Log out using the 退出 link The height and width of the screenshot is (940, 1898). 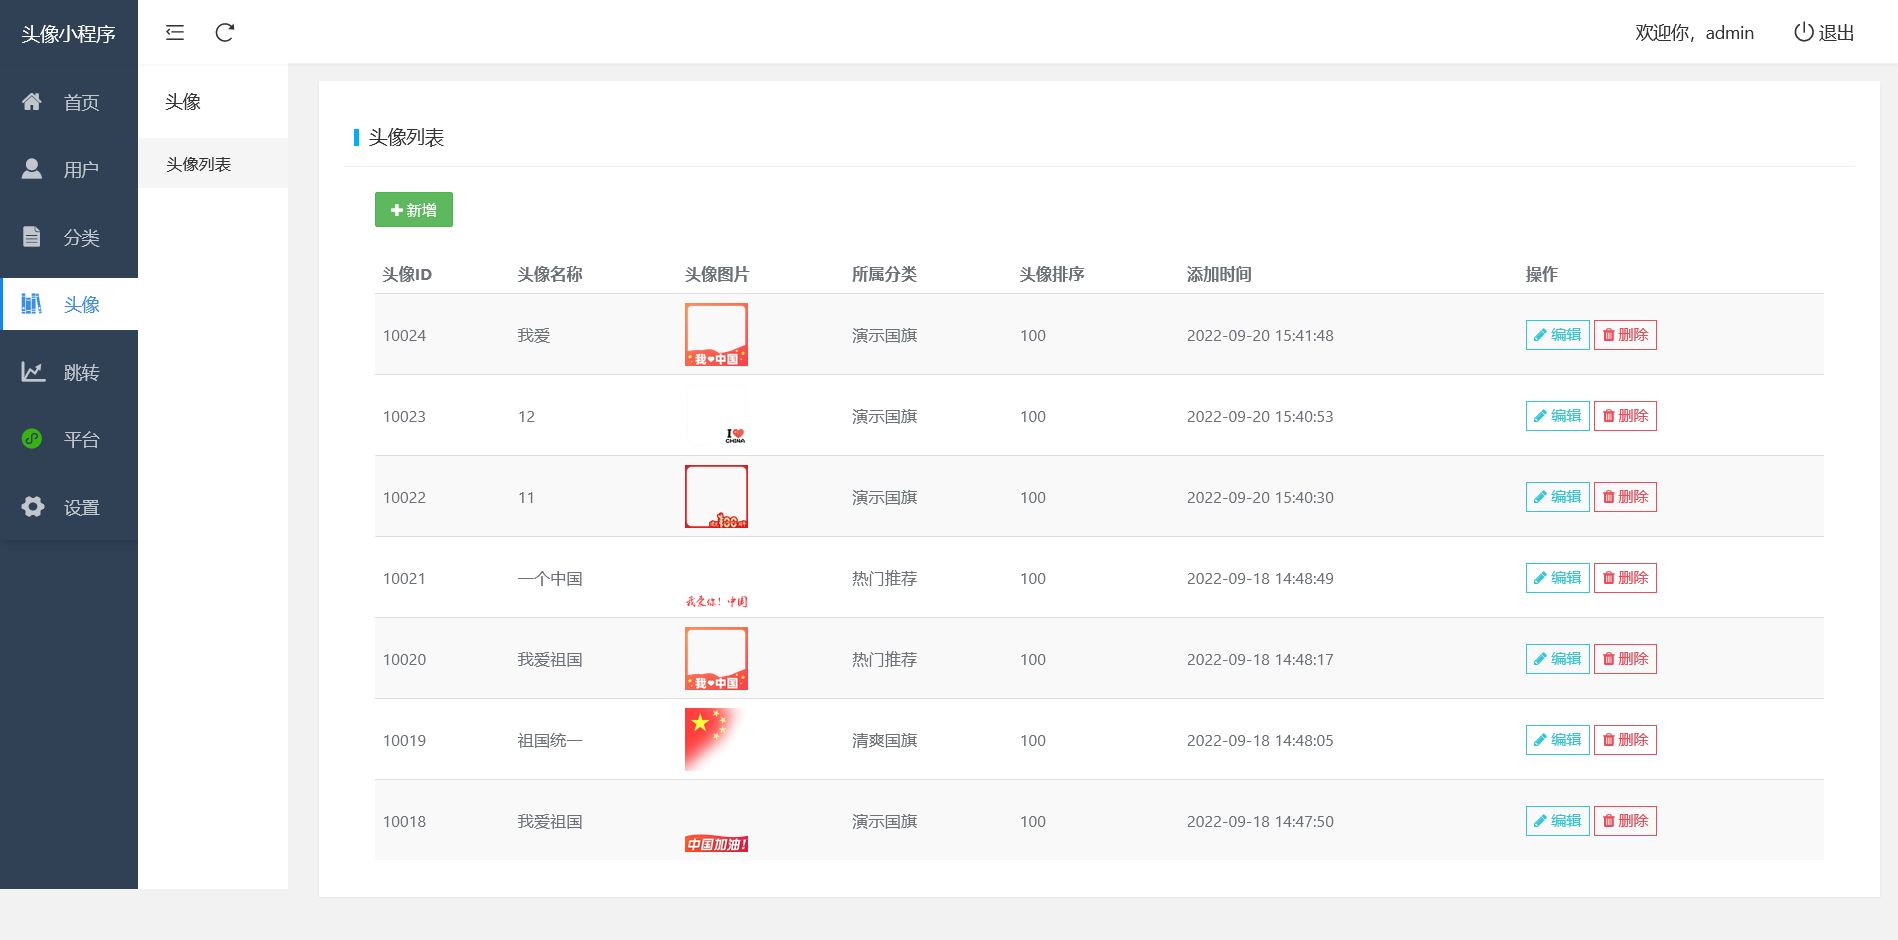coord(1824,33)
